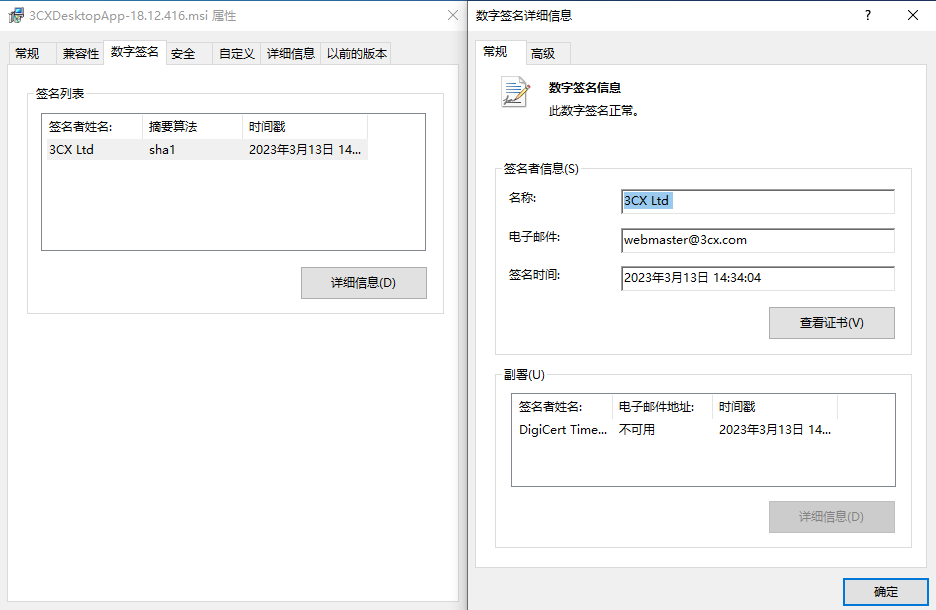Click the MSI installer icon in properties title bar

(16, 16)
